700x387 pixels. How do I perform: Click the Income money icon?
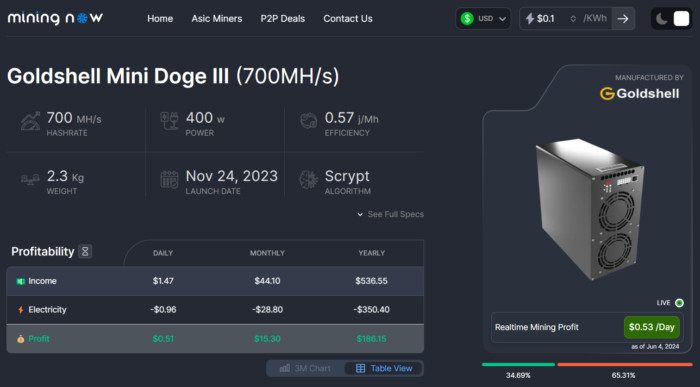point(21,281)
